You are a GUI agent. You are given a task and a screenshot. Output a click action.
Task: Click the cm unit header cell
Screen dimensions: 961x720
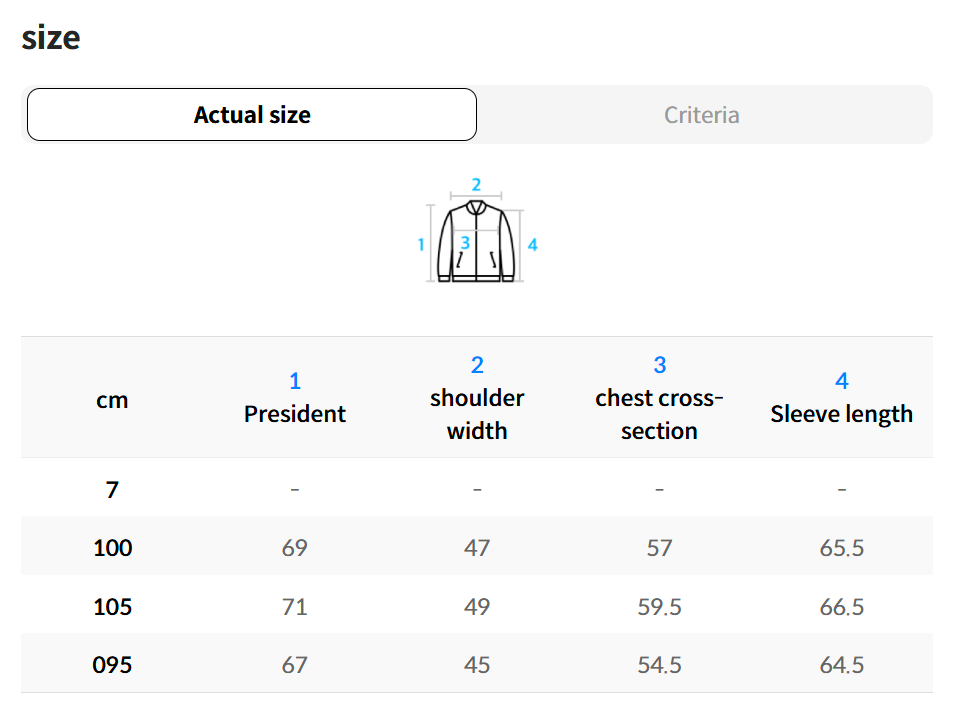(112, 400)
